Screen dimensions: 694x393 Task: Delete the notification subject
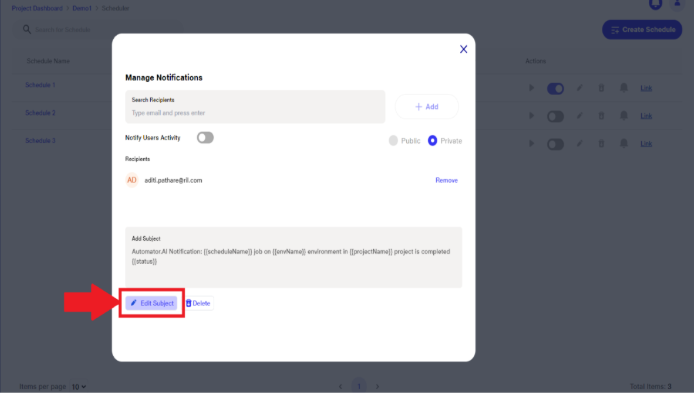pyautogui.click(x=198, y=303)
